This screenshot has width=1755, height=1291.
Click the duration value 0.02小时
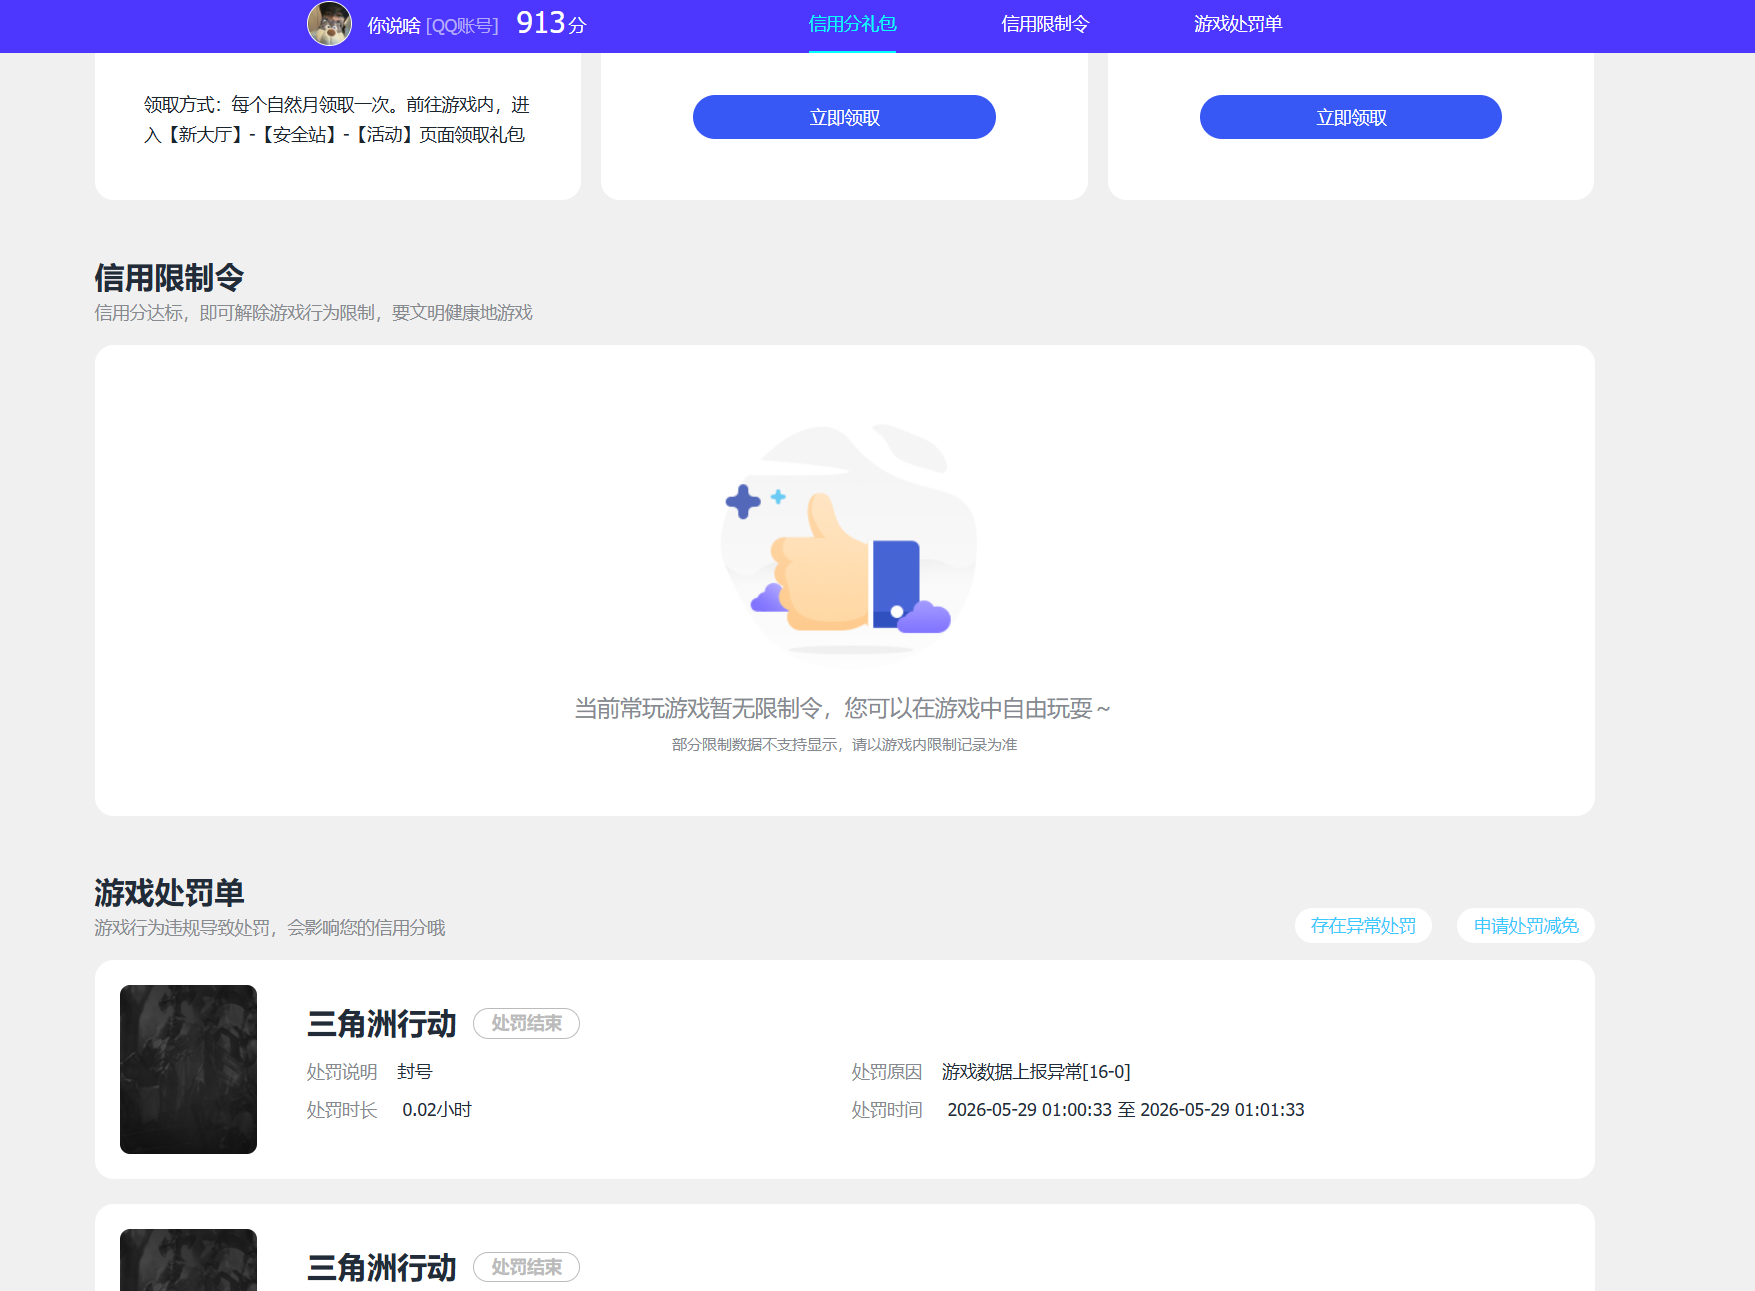437,1110
